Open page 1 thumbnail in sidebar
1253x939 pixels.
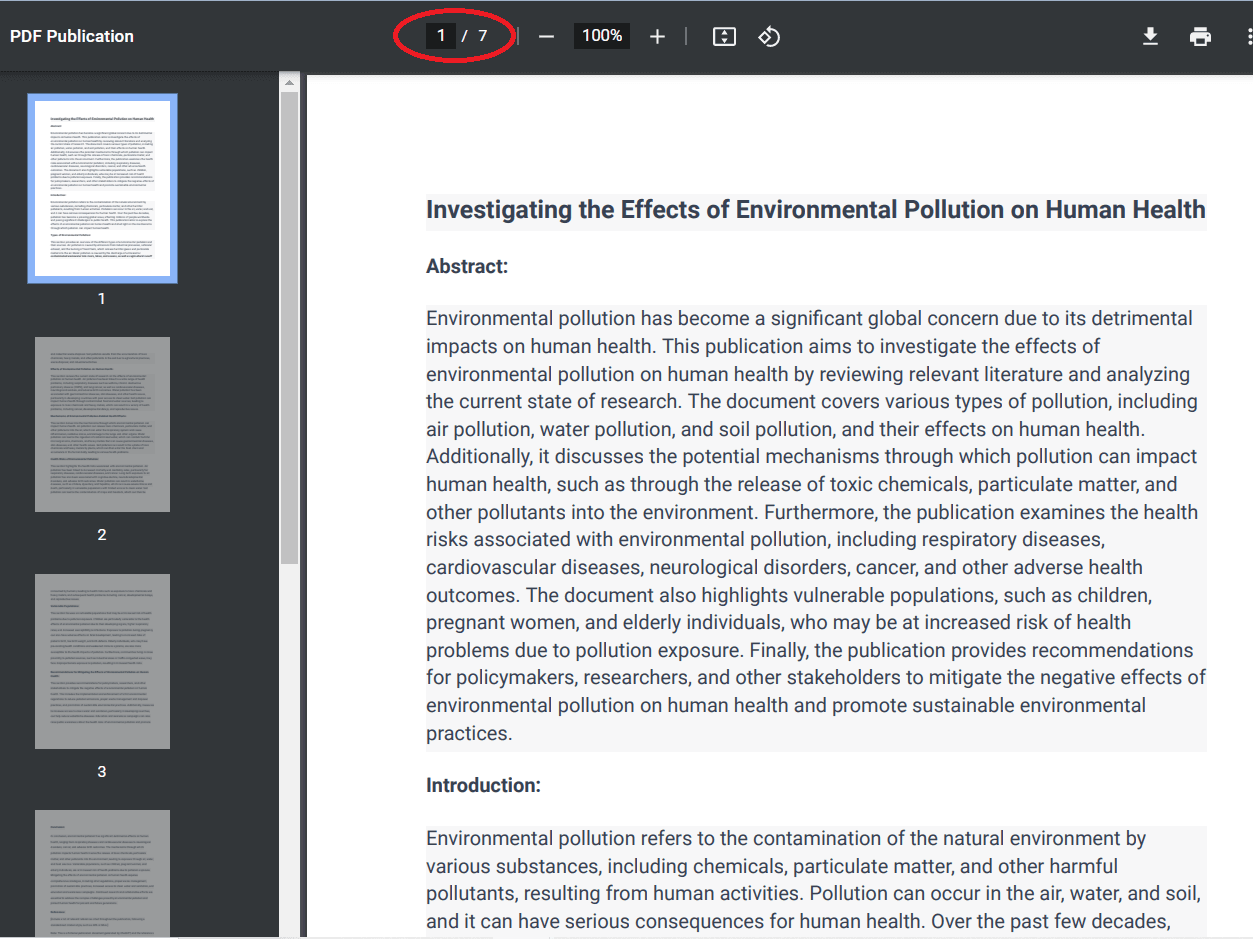tap(102, 188)
